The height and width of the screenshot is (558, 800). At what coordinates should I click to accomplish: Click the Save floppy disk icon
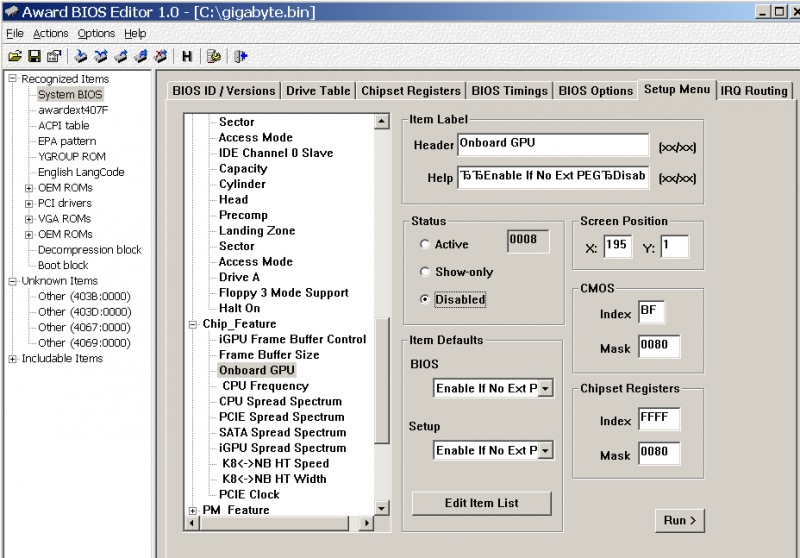pos(34,57)
